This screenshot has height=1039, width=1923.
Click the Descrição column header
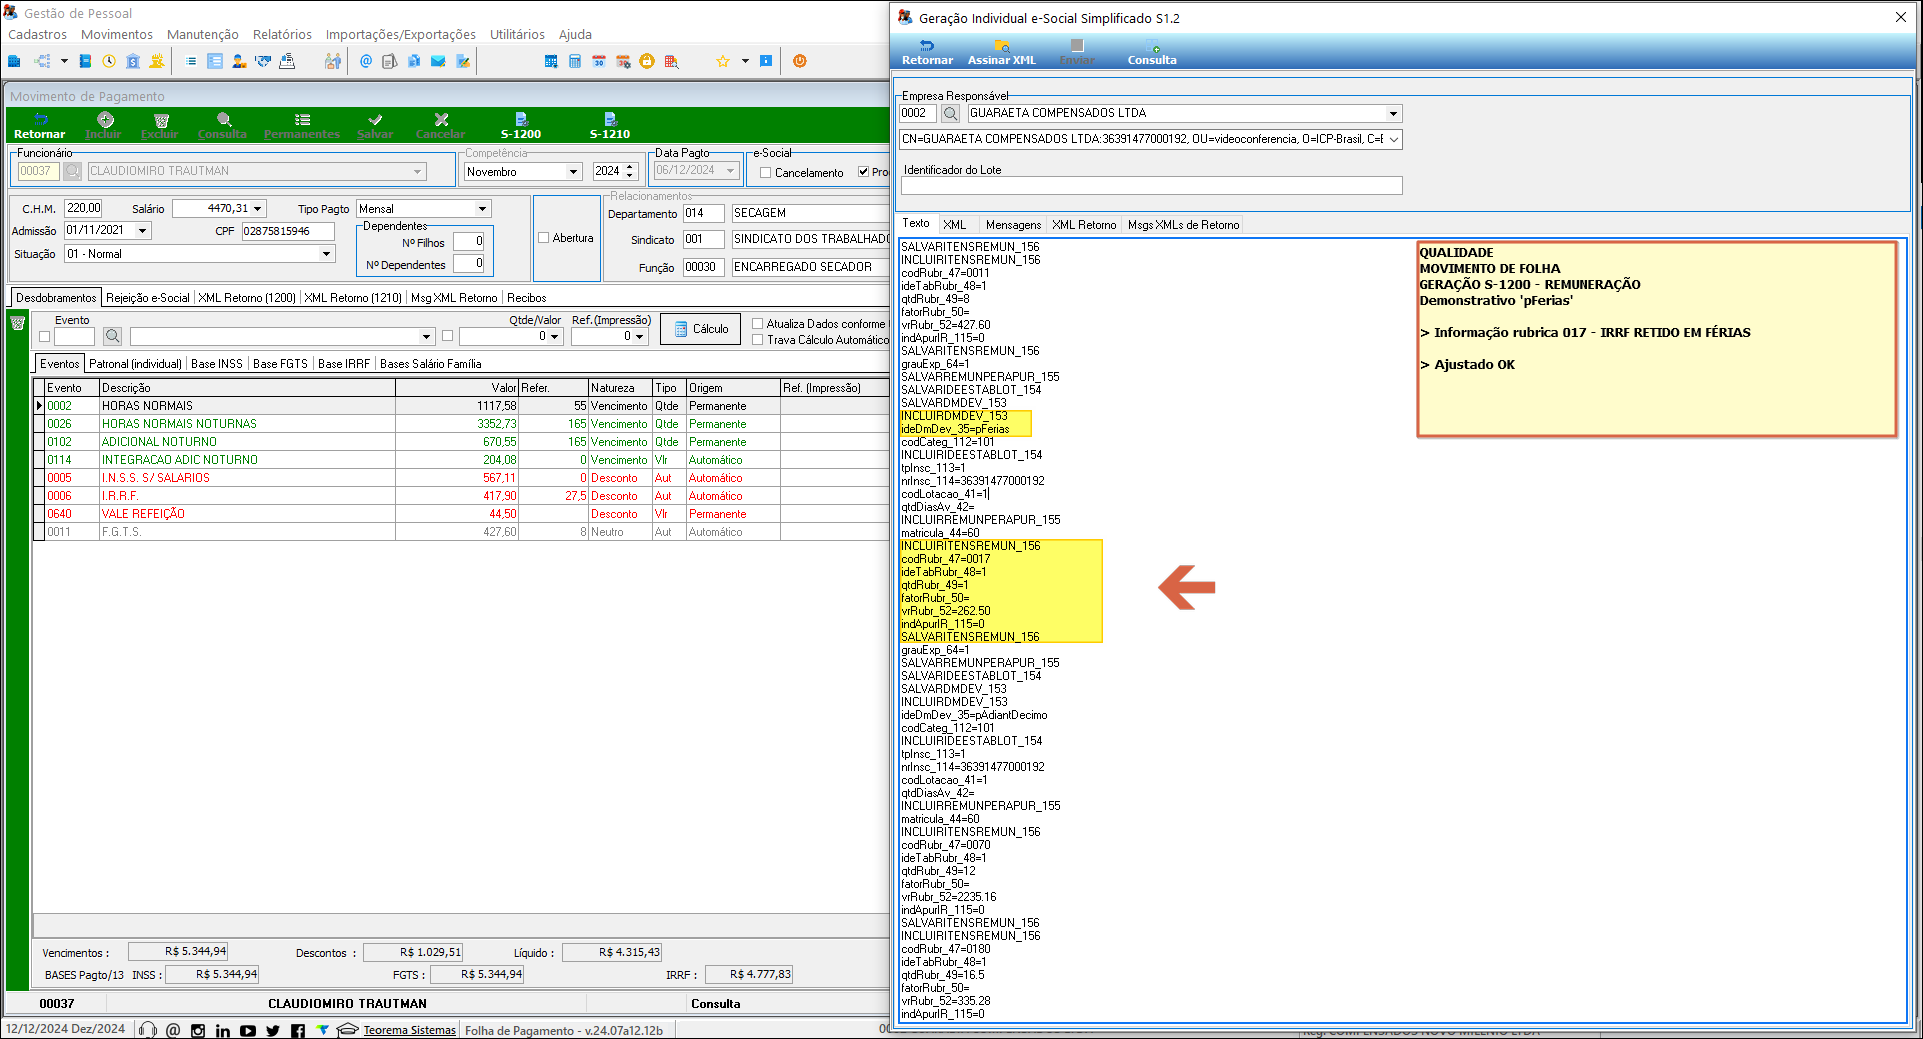pyautogui.click(x=246, y=388)
